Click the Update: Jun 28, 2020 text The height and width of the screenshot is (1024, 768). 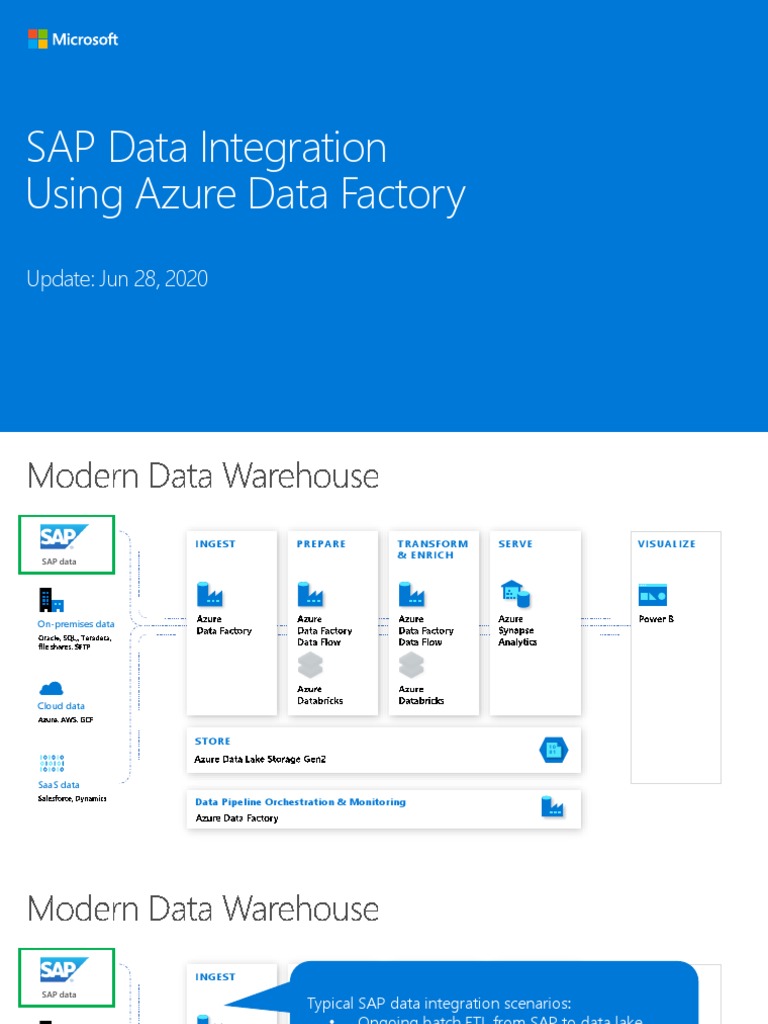click(117, 278)
